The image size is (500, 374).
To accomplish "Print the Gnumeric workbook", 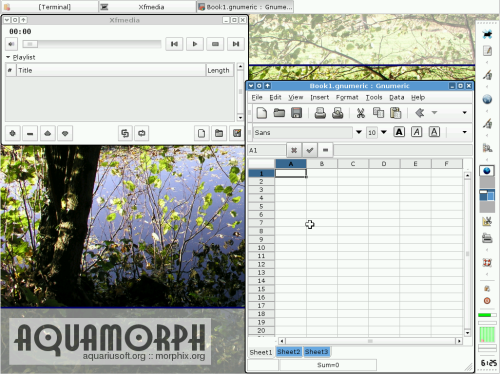I will coord(320,113).
